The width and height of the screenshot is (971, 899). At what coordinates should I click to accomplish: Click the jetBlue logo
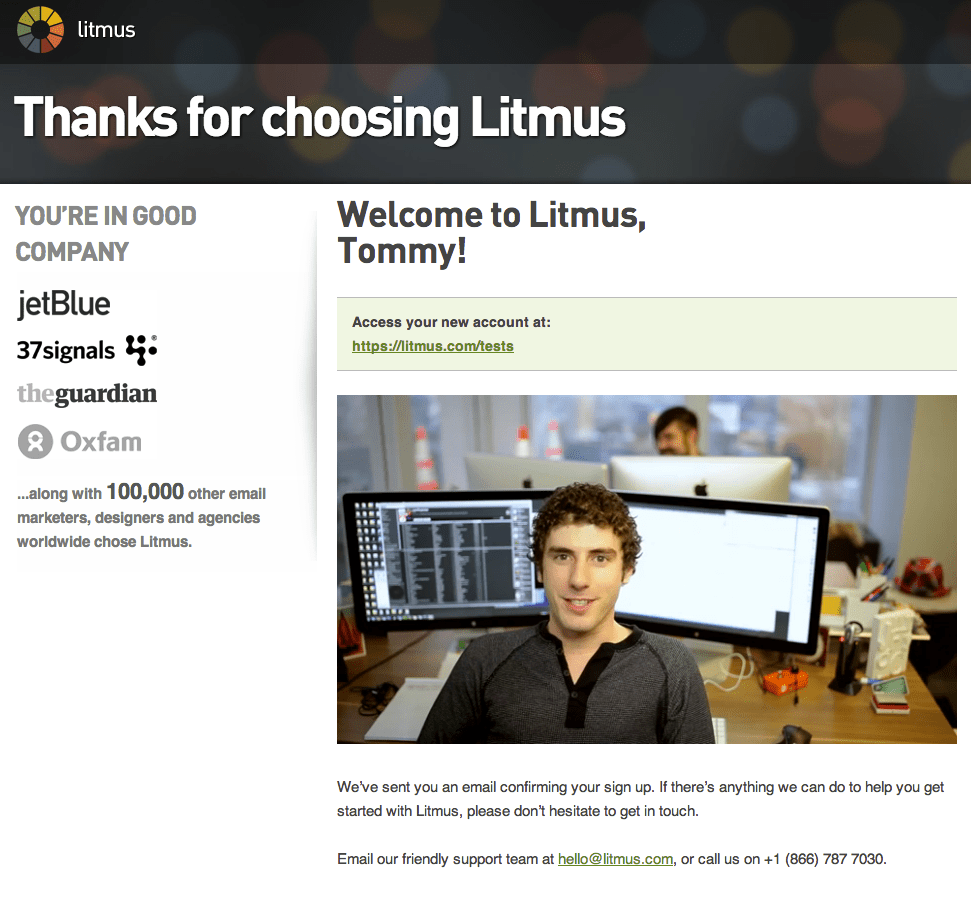click(x=64, y=304)
